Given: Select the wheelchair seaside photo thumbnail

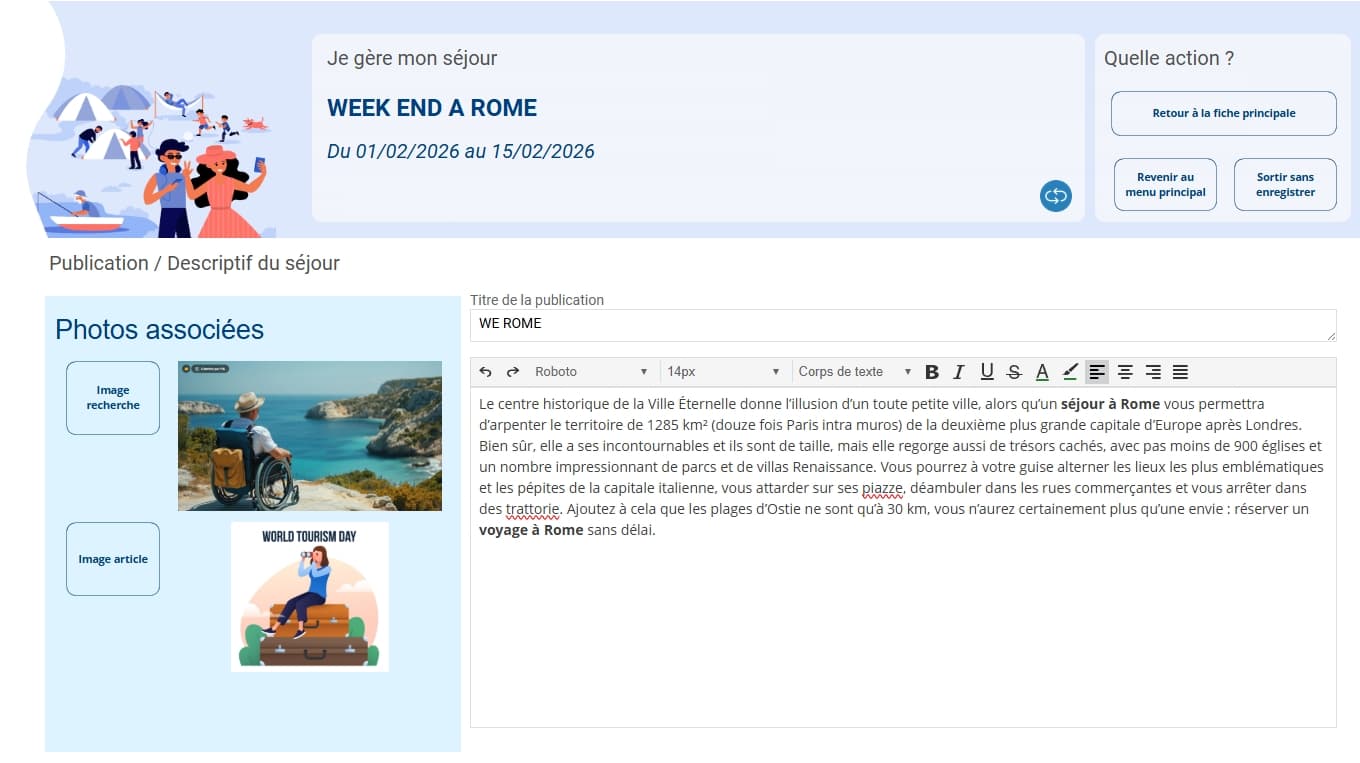Looking at the screenshot, I should point(310,436).
